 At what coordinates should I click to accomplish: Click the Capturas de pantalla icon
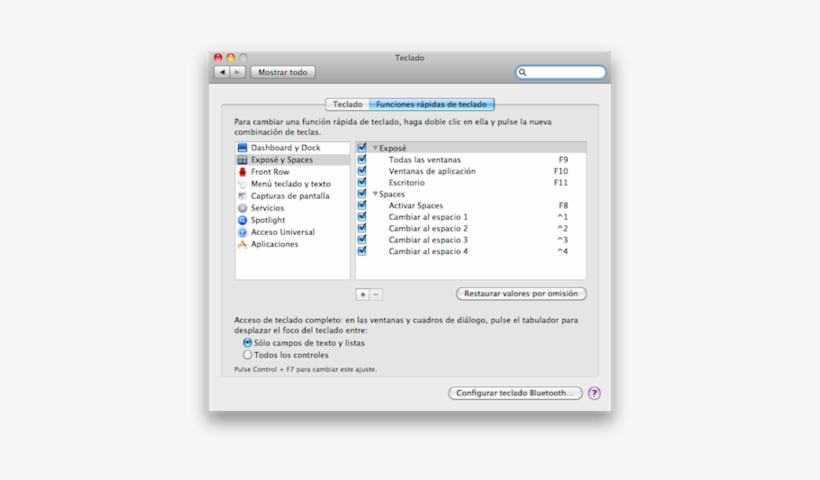tap(242, 196)
